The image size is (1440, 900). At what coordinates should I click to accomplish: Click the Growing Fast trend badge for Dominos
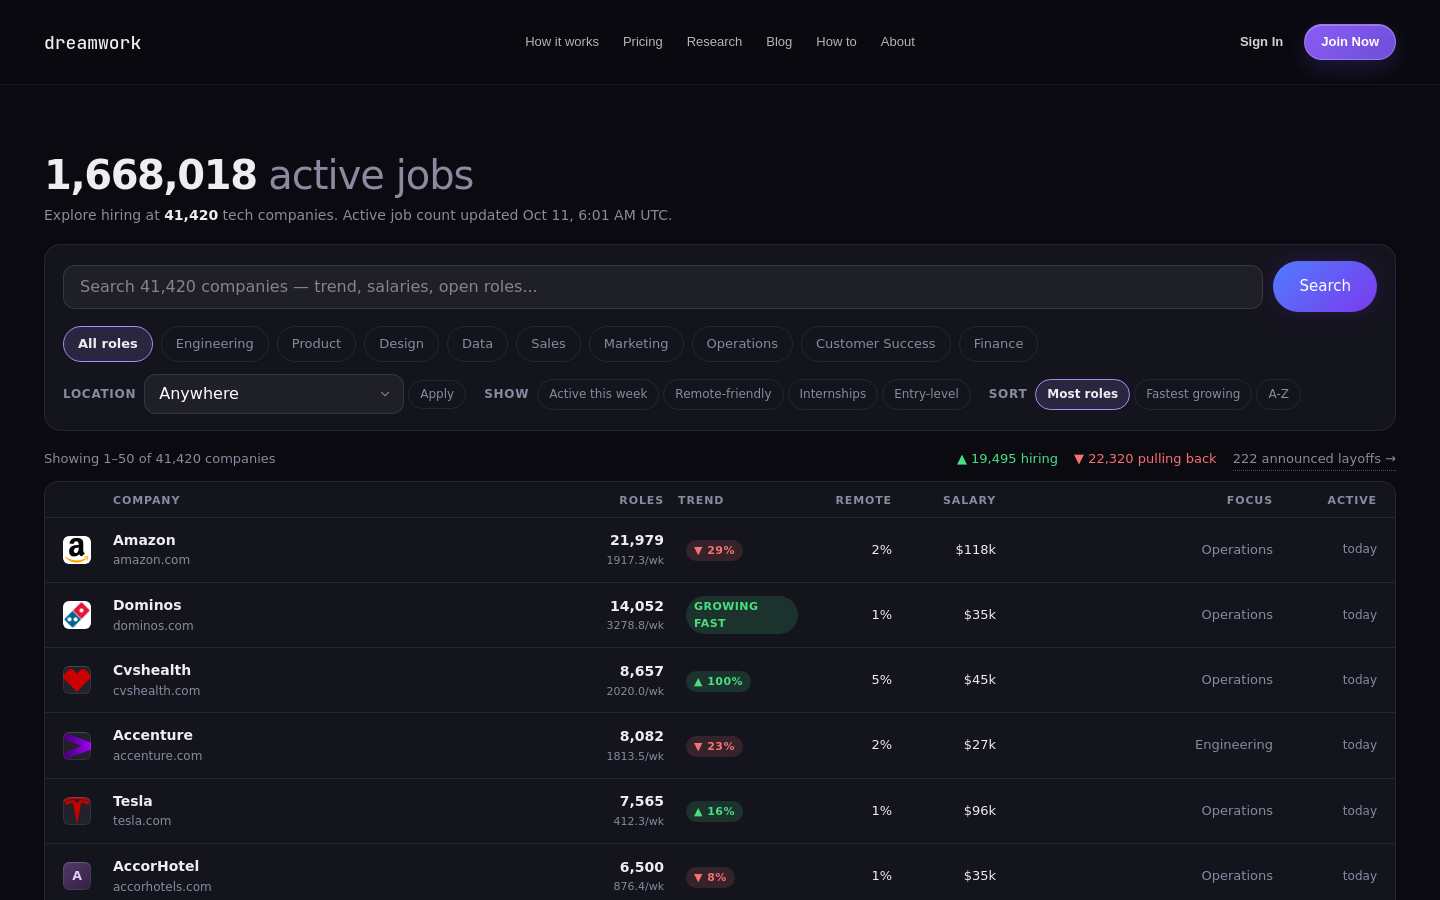[x=741, y=615]
